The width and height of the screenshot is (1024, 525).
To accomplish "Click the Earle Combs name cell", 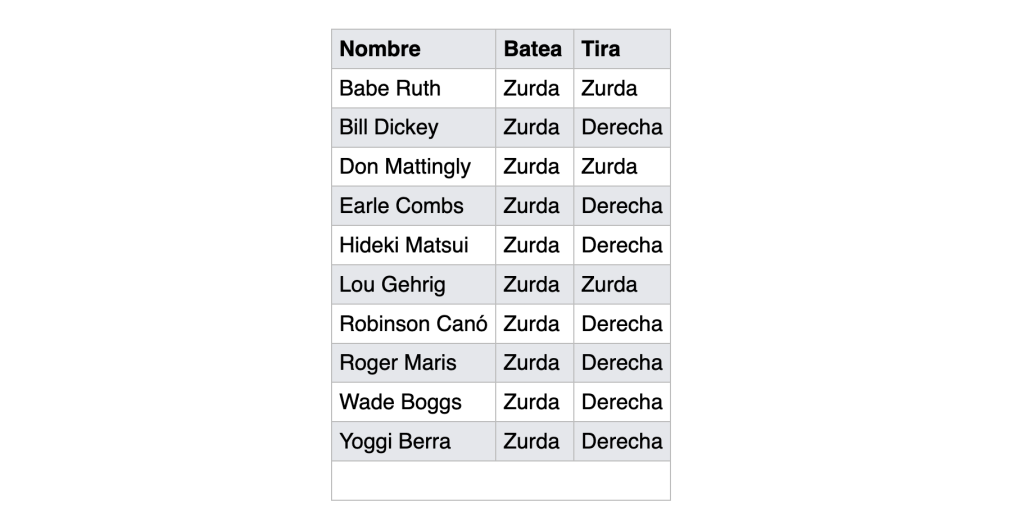I will pyautogui.click(x=402, y=206).
